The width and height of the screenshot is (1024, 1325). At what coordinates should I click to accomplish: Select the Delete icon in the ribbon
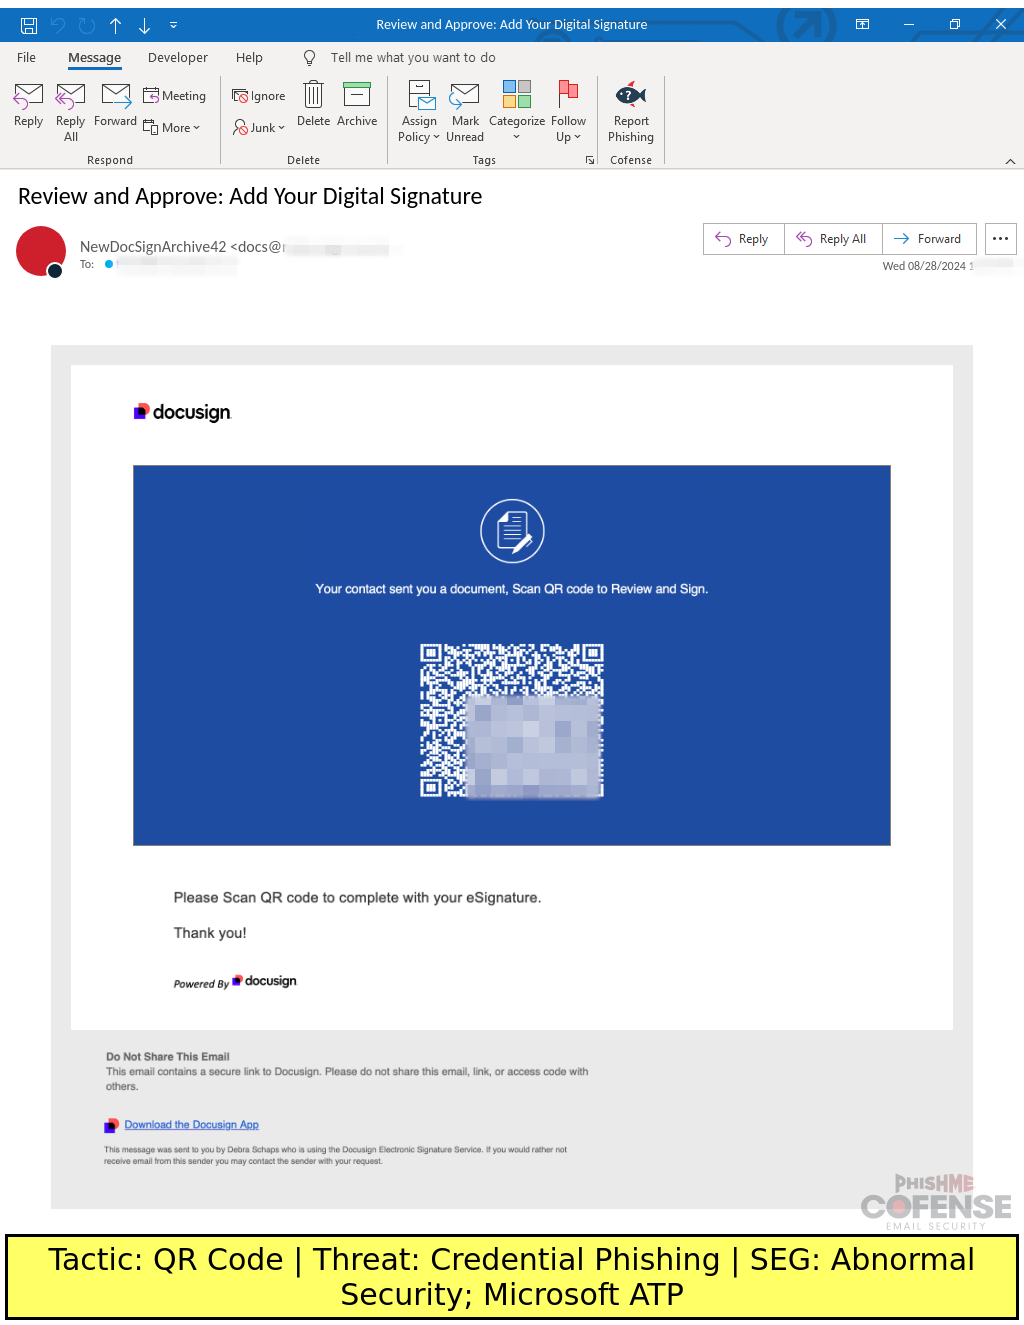point(313,105)
